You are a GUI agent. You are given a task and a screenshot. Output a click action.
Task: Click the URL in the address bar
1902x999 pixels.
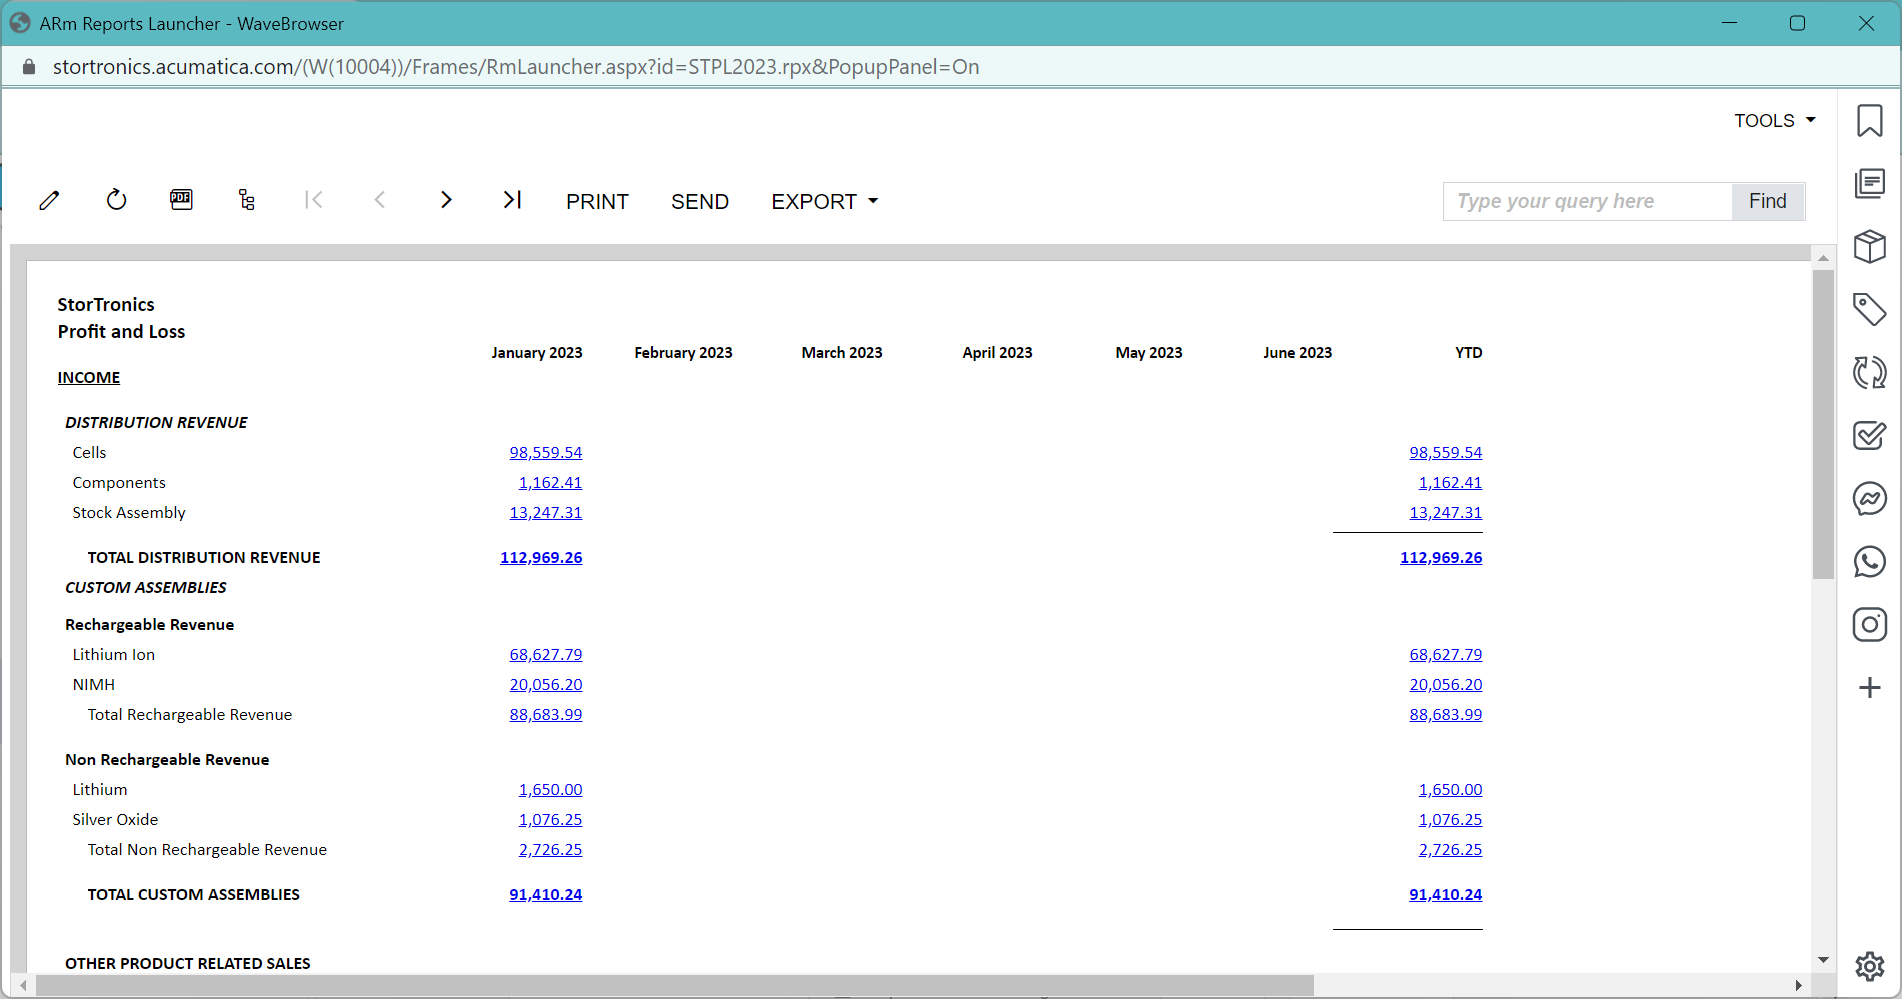516,67
